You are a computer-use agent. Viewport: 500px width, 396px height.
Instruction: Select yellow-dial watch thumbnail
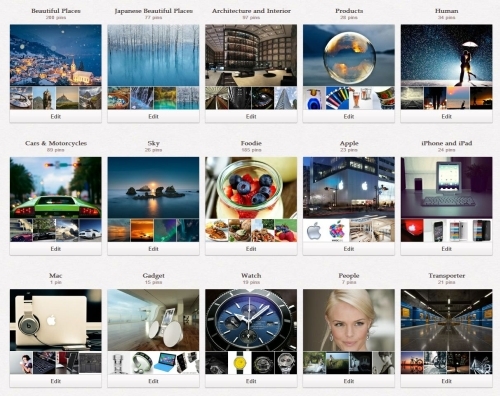[x=239, y=363]
